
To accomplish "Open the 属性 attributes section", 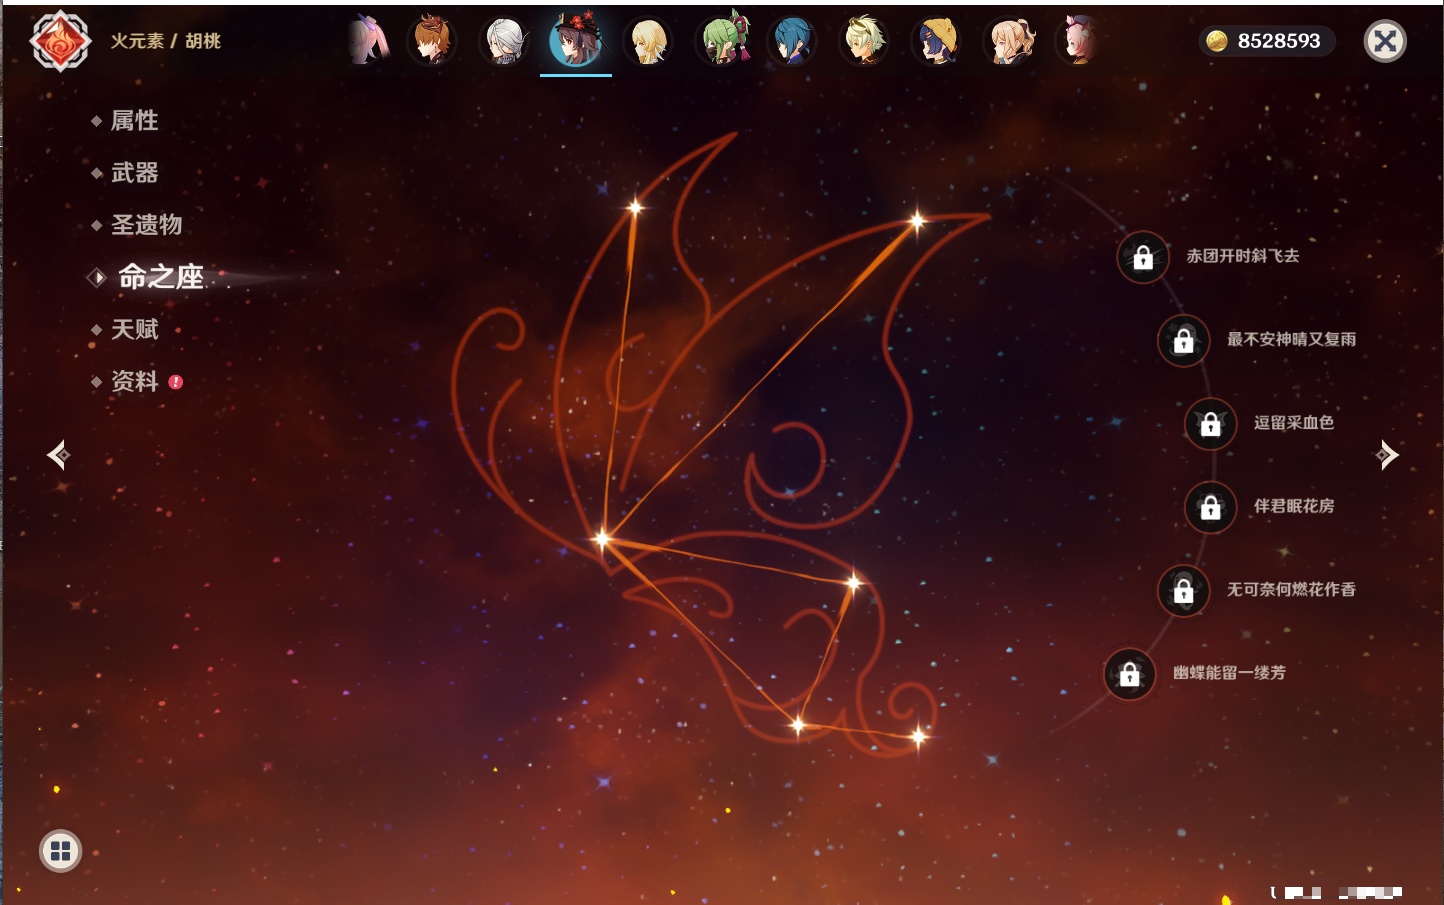I will 134,121.
